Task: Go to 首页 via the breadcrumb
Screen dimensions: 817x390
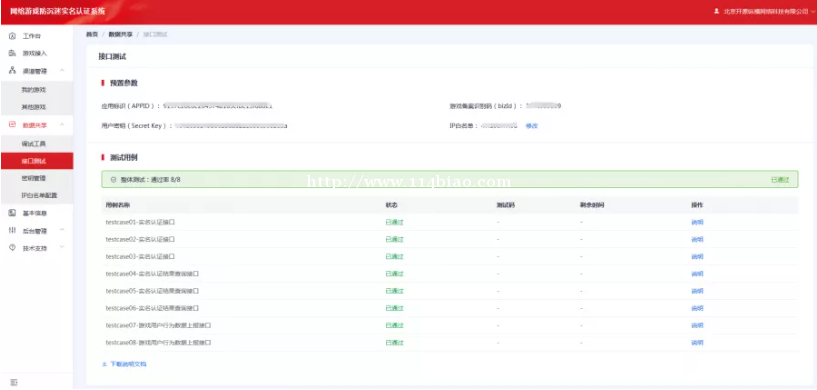Action: pyautogui.click(x=92, y=34)
